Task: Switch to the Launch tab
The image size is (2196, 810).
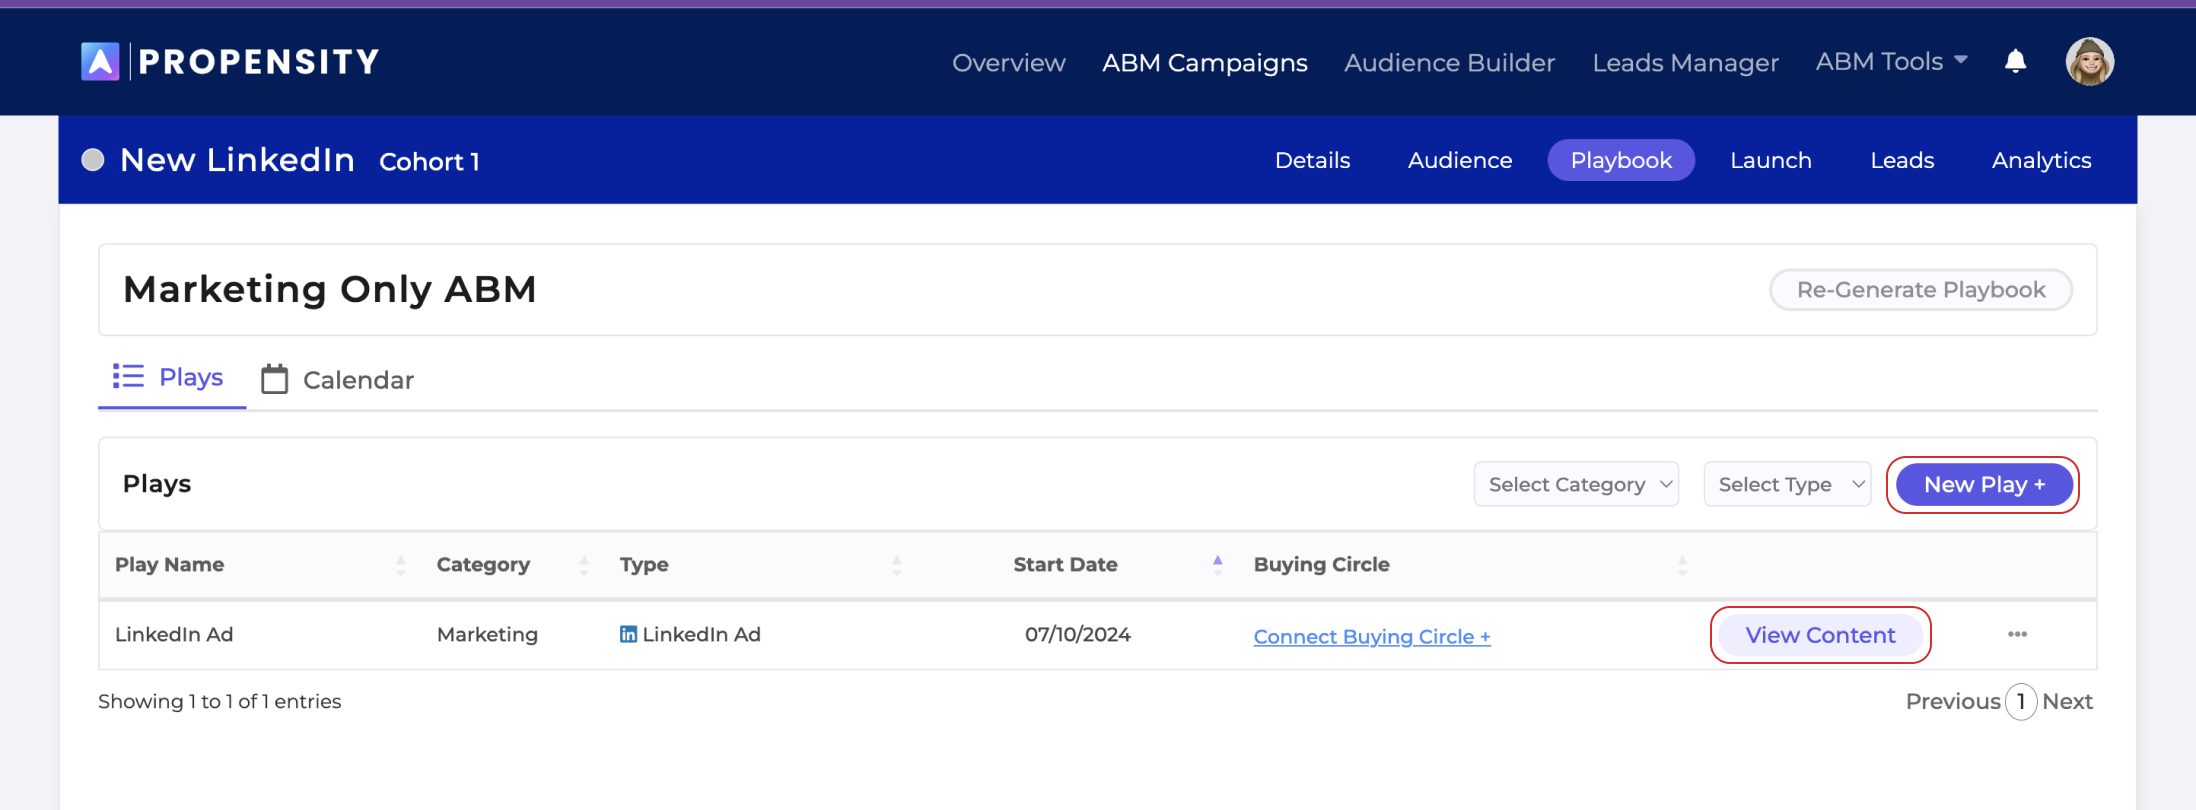Action: 1771,160
